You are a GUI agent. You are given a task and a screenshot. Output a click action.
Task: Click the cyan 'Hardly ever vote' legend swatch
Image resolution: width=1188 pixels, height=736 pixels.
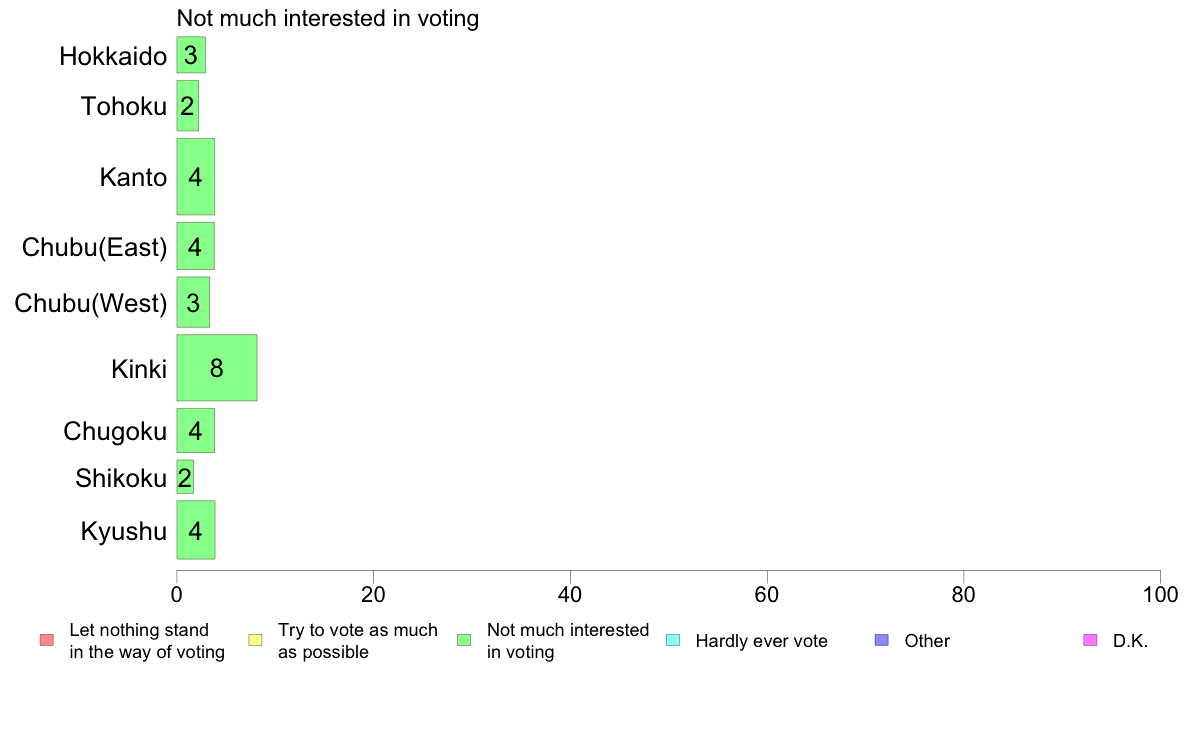pos(673,640)
